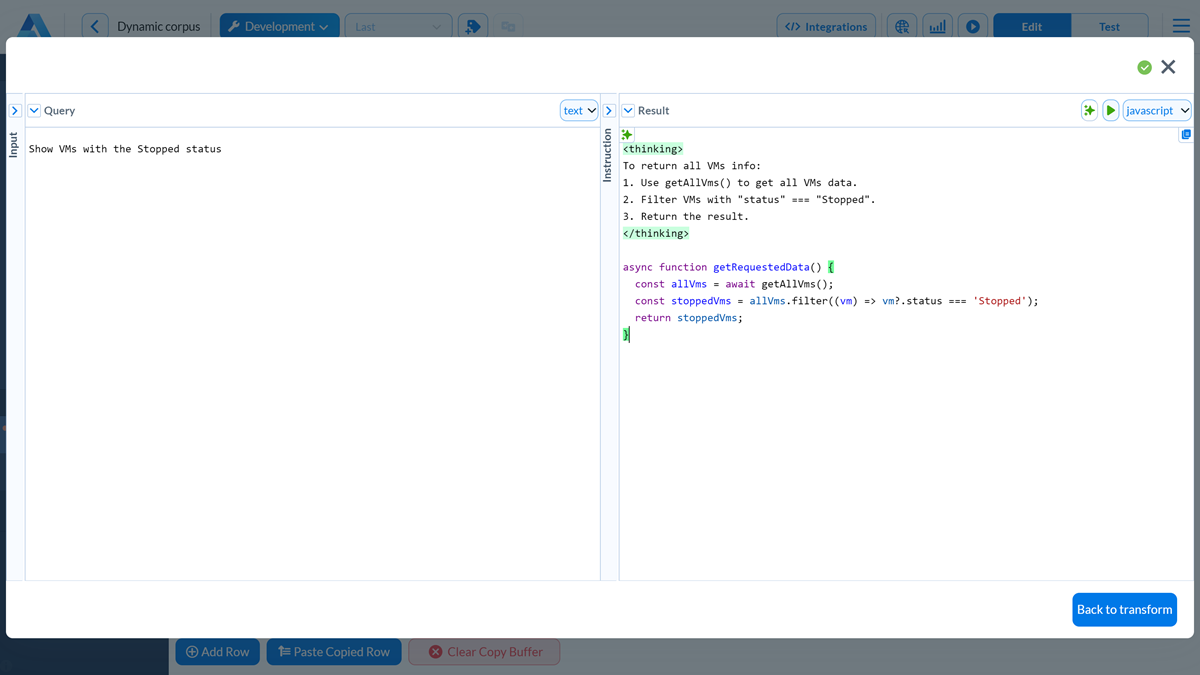1200x675 pixels.
Task: Click inside the Query text area
Action: coord(300,300)
